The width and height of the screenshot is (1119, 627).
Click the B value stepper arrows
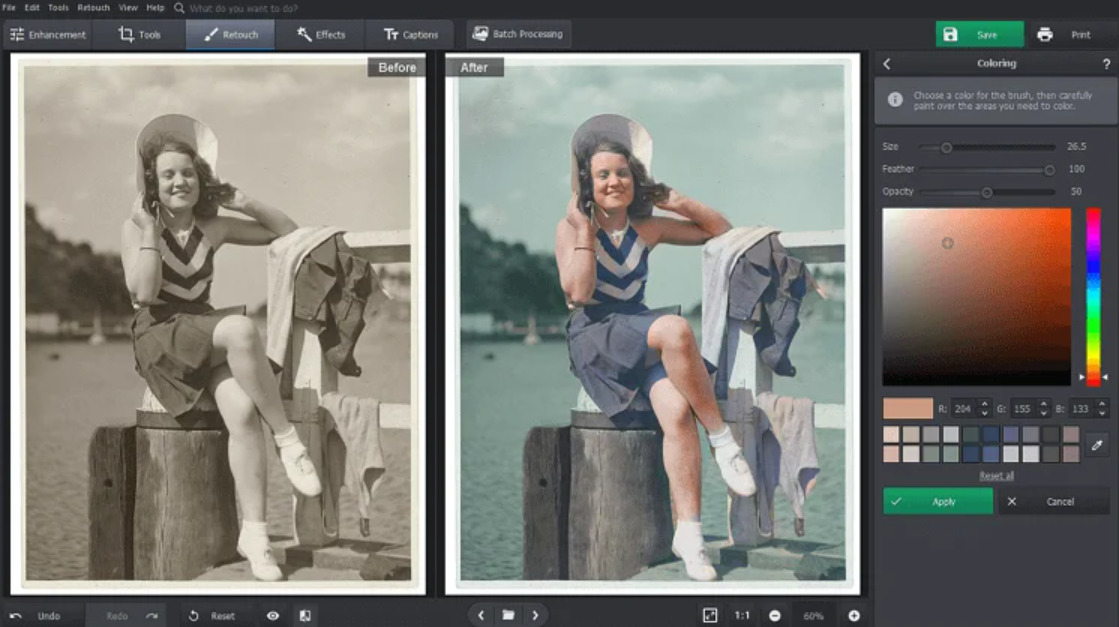pyautogui.click(x=1102, y=408)
